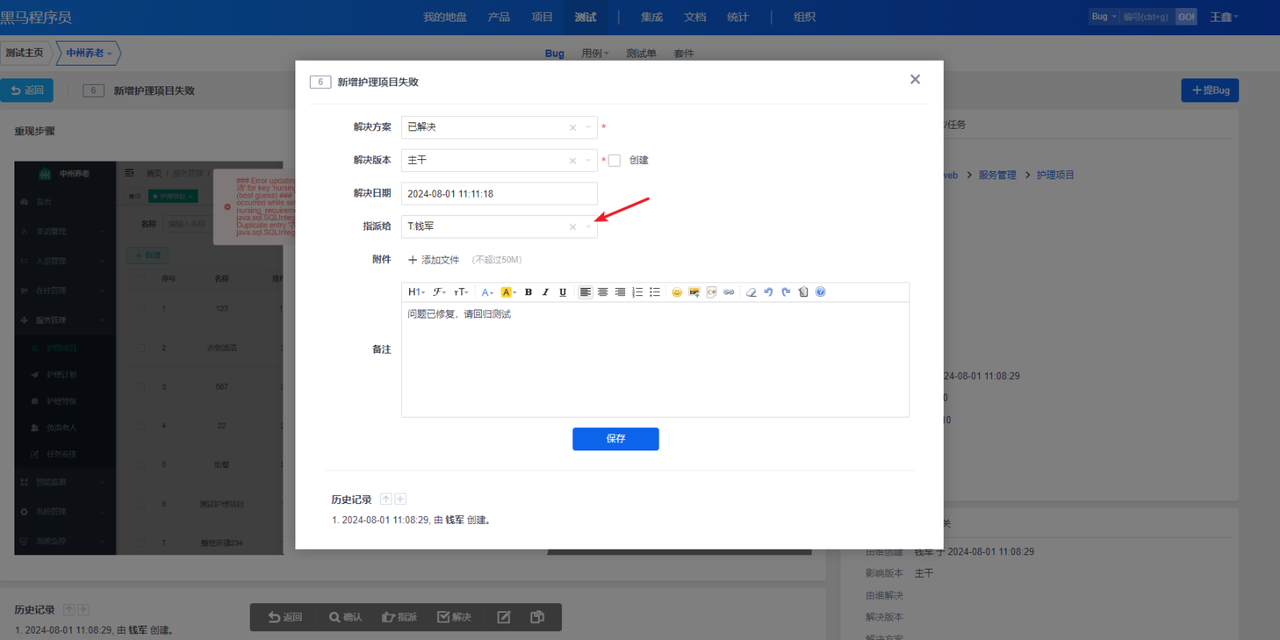The image size is (1280, 640).
Task: Click the 解决日期 date field
Action: coord(499,194)
